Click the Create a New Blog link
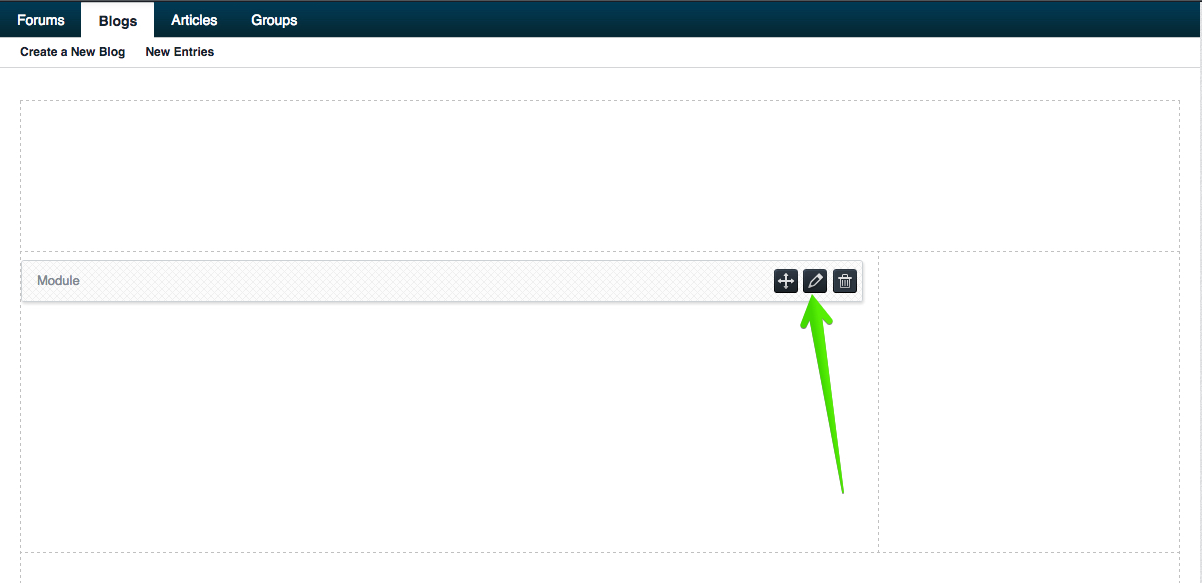This screenshot has height=583, width=1202. click(x=73, y=52)
